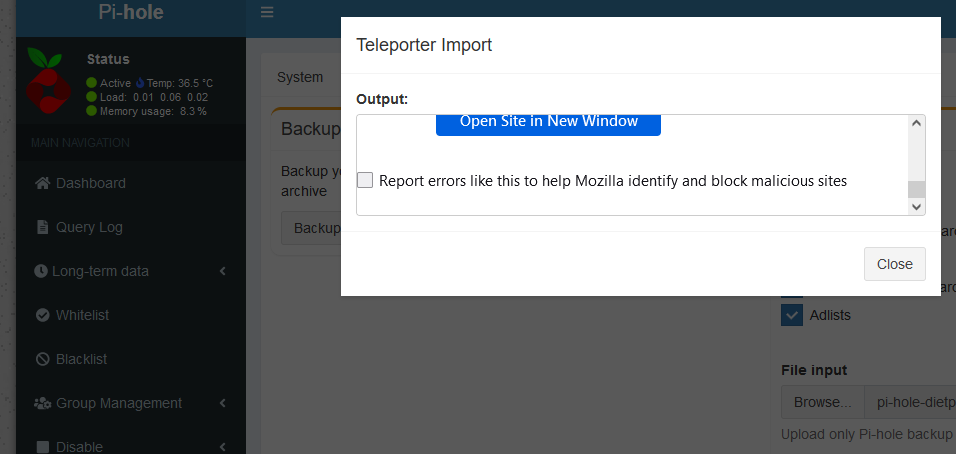
Task: Switch to the System tab
Action: (x=299, y=77)
